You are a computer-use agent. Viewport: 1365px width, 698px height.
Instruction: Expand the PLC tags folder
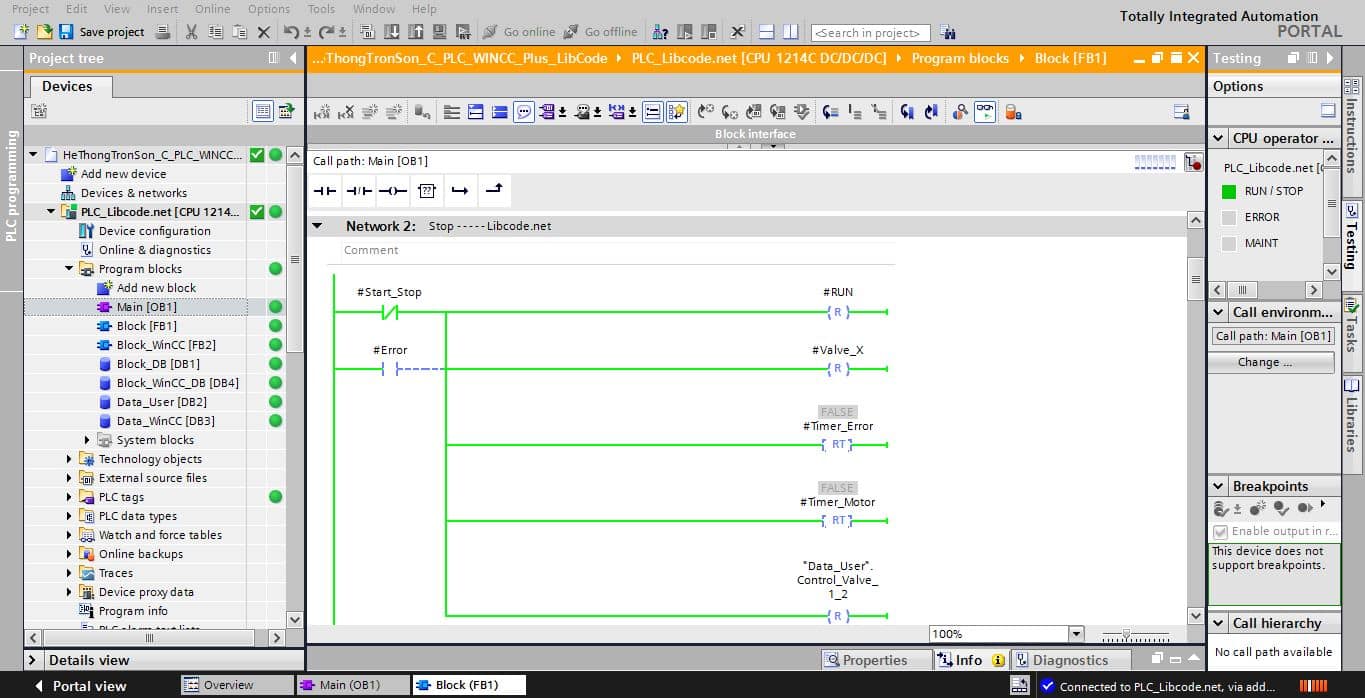pos(69,497)
